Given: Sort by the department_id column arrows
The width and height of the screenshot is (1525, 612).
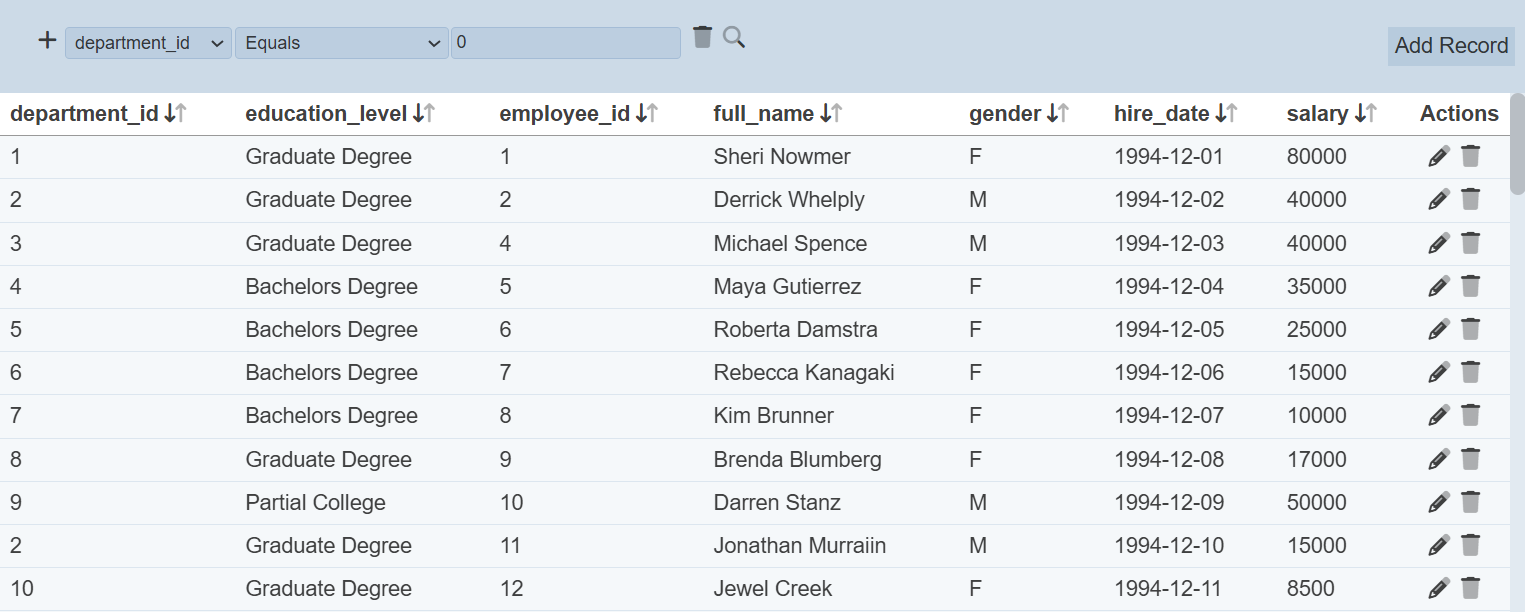Looking at the screenshot, I should [176, 114].
